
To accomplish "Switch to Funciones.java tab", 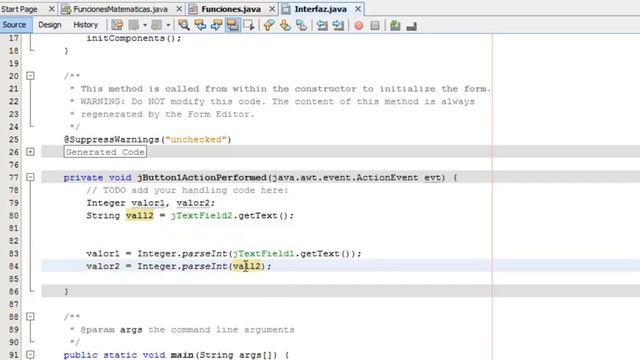I will pos(231,9).
